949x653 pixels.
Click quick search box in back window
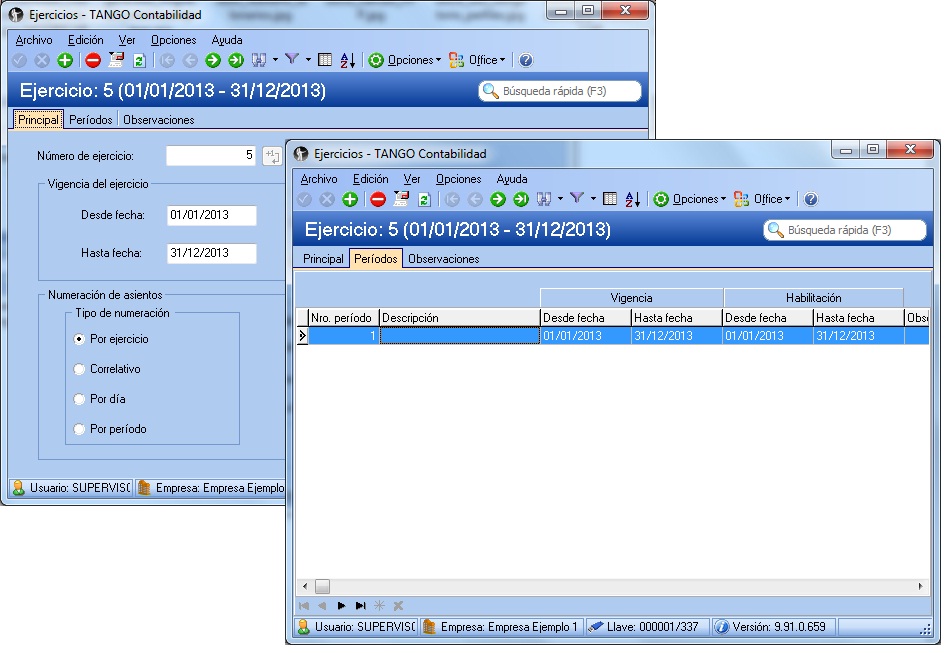tap(560, 91)
